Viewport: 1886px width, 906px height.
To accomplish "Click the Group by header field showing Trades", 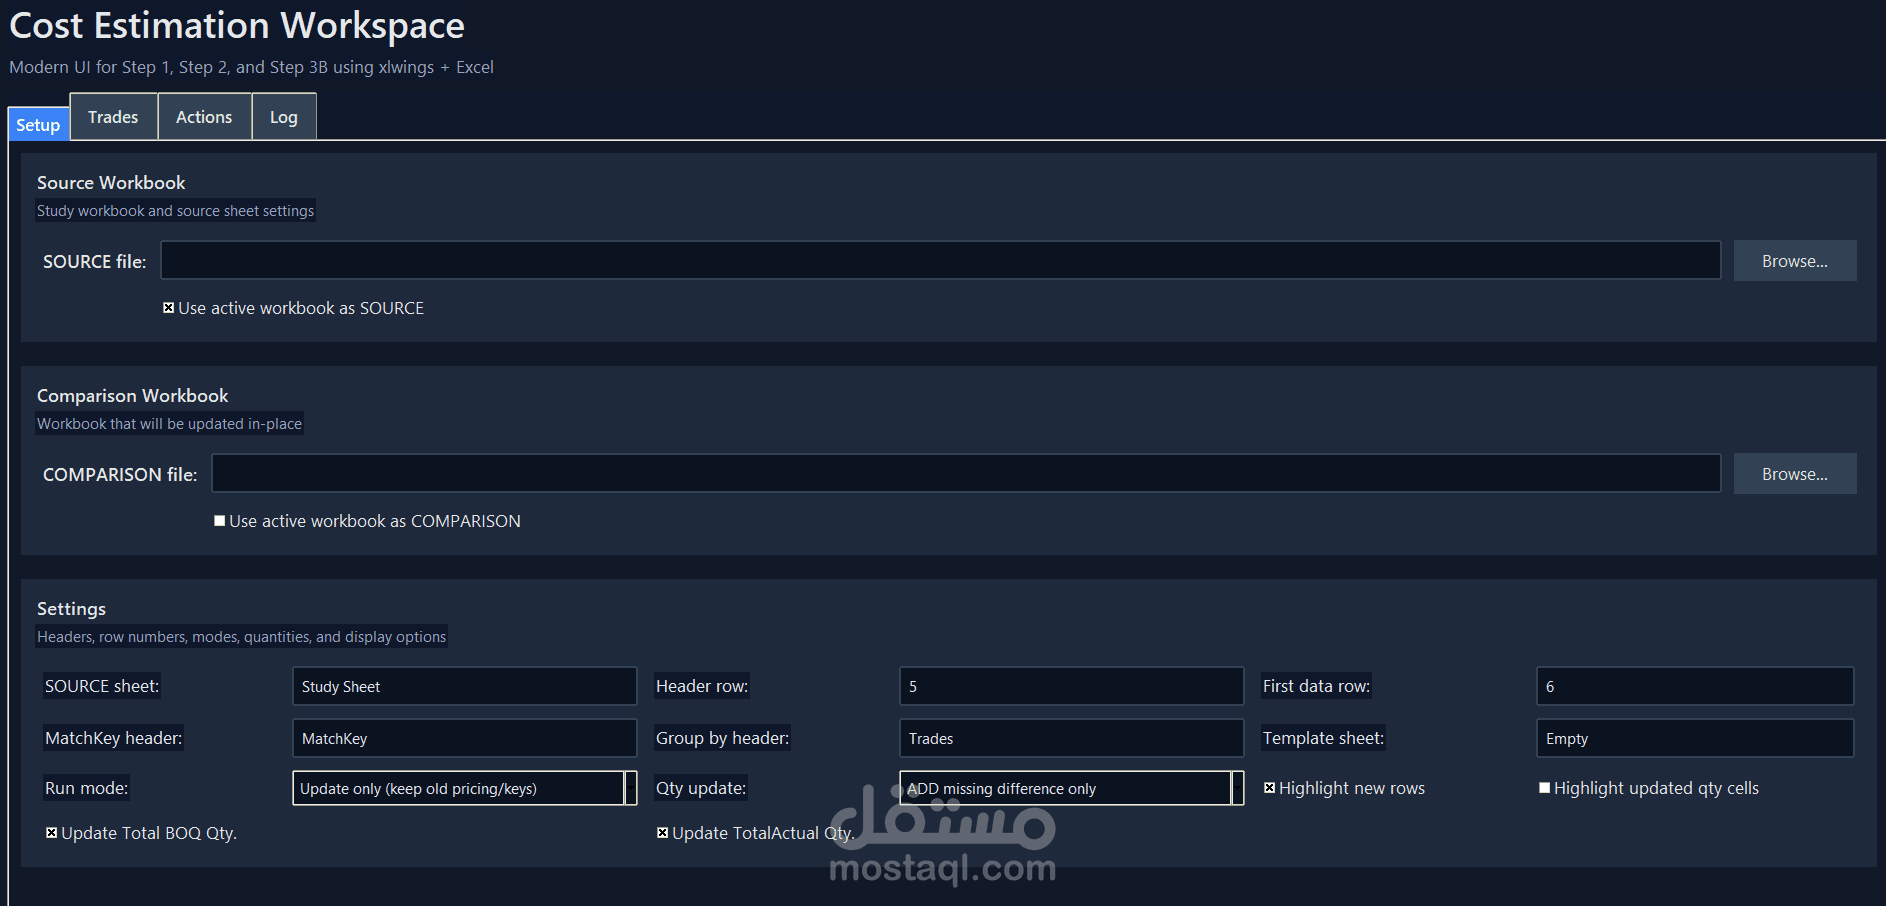I will pos(1070,738).
